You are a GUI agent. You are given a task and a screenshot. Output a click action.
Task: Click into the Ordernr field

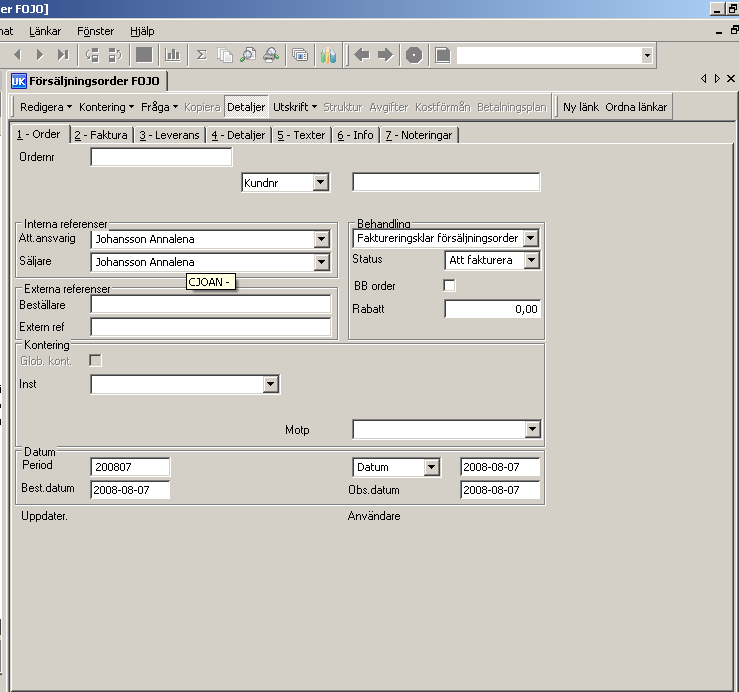(x=161, y=157)
